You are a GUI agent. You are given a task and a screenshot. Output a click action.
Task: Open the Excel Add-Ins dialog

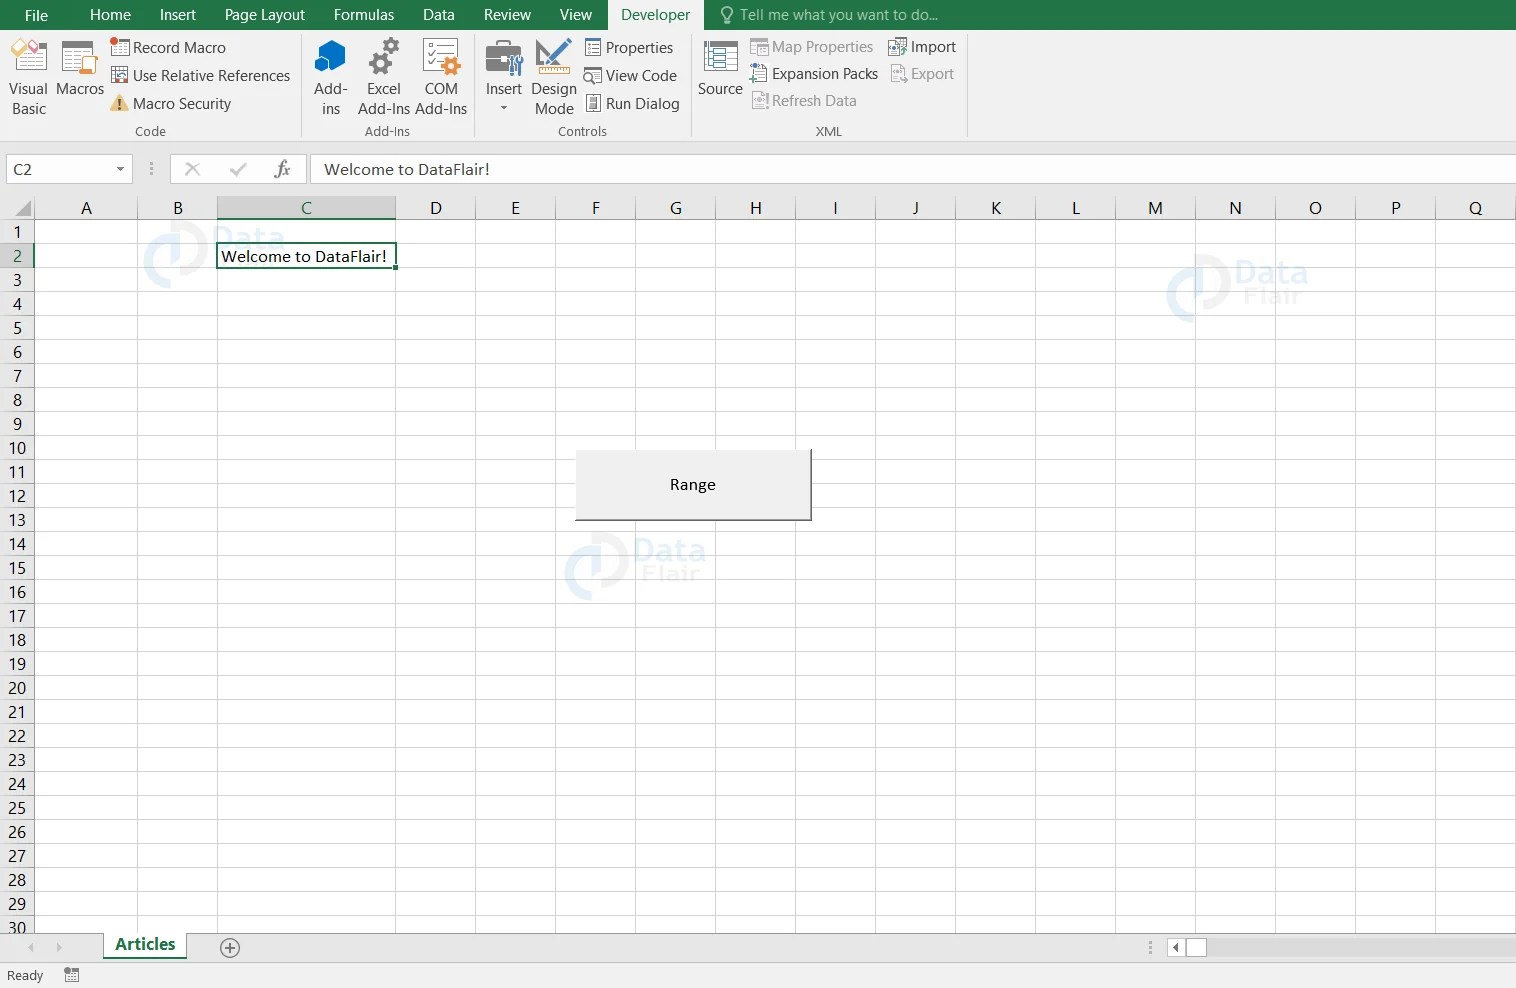384,75
